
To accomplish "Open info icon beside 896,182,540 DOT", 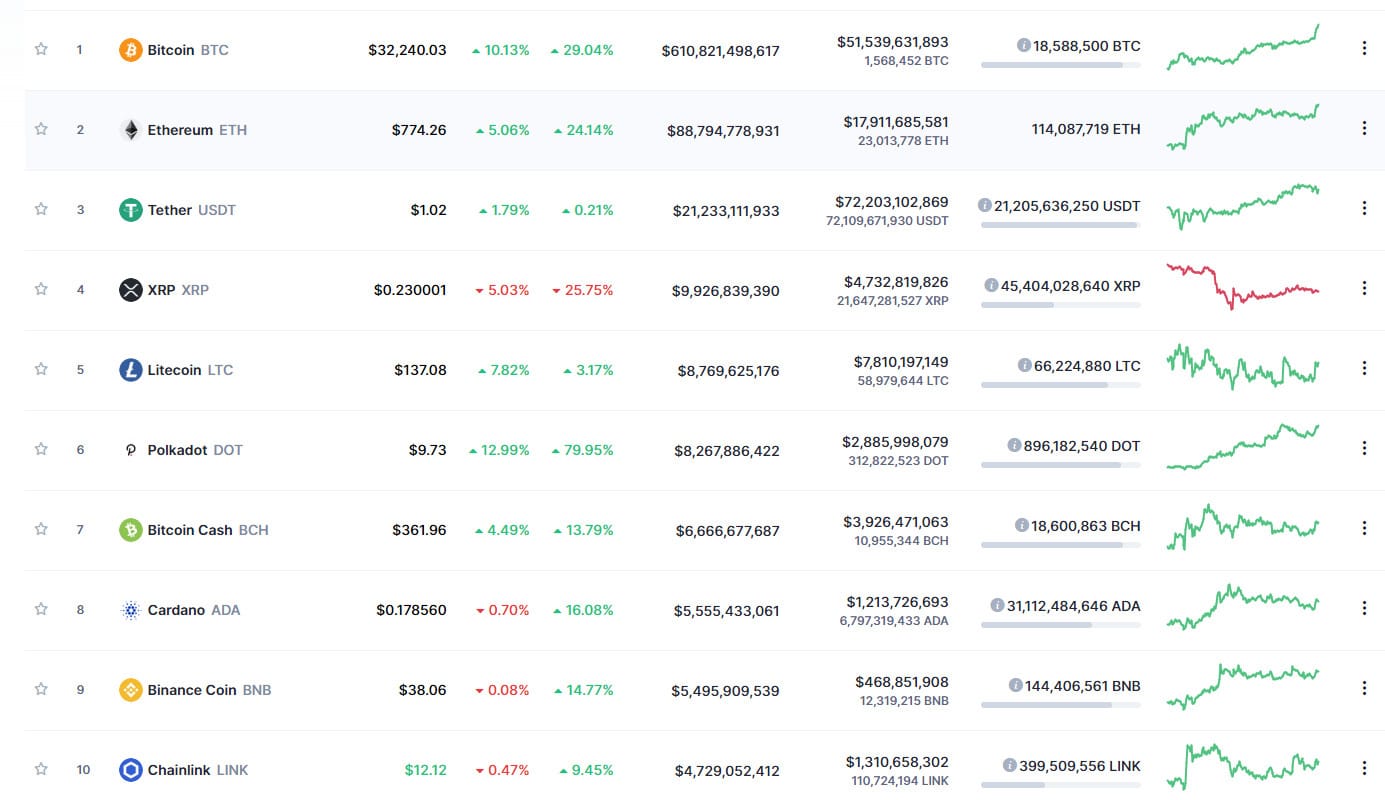I will point(1014,445).
